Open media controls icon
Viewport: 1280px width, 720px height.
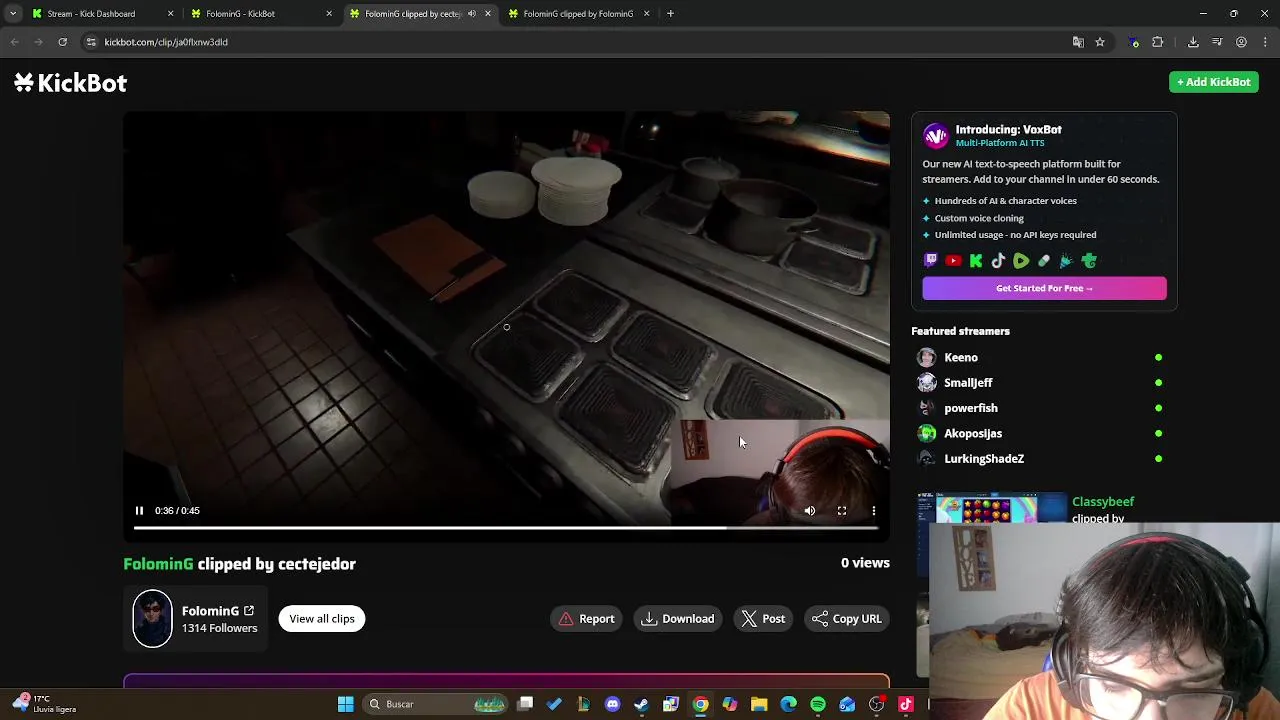pyautogui.click(x=1217, y=42)
